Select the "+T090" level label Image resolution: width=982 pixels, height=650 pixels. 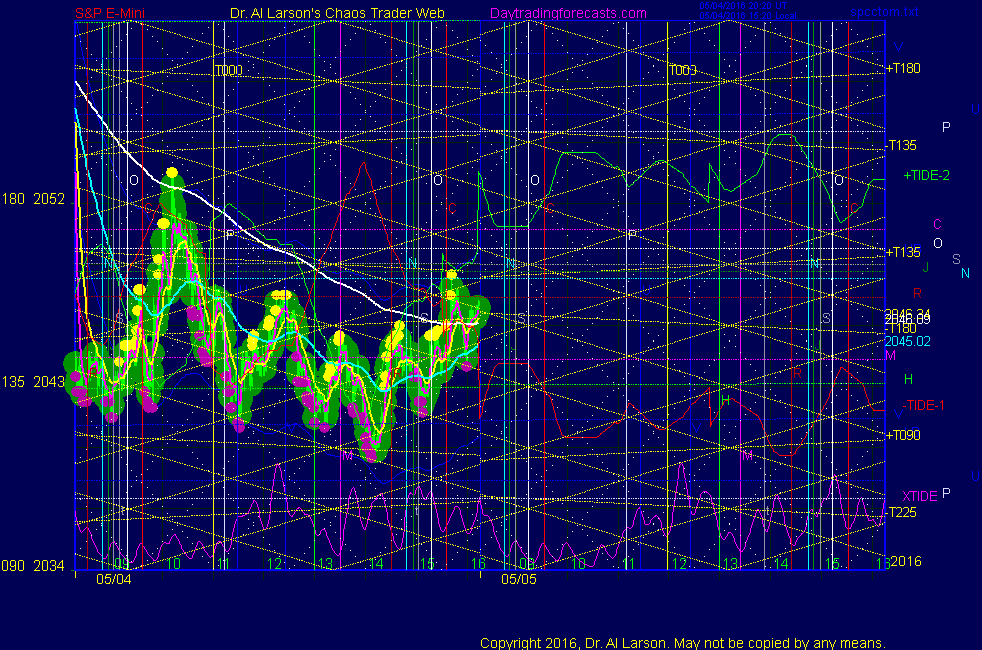903,435
